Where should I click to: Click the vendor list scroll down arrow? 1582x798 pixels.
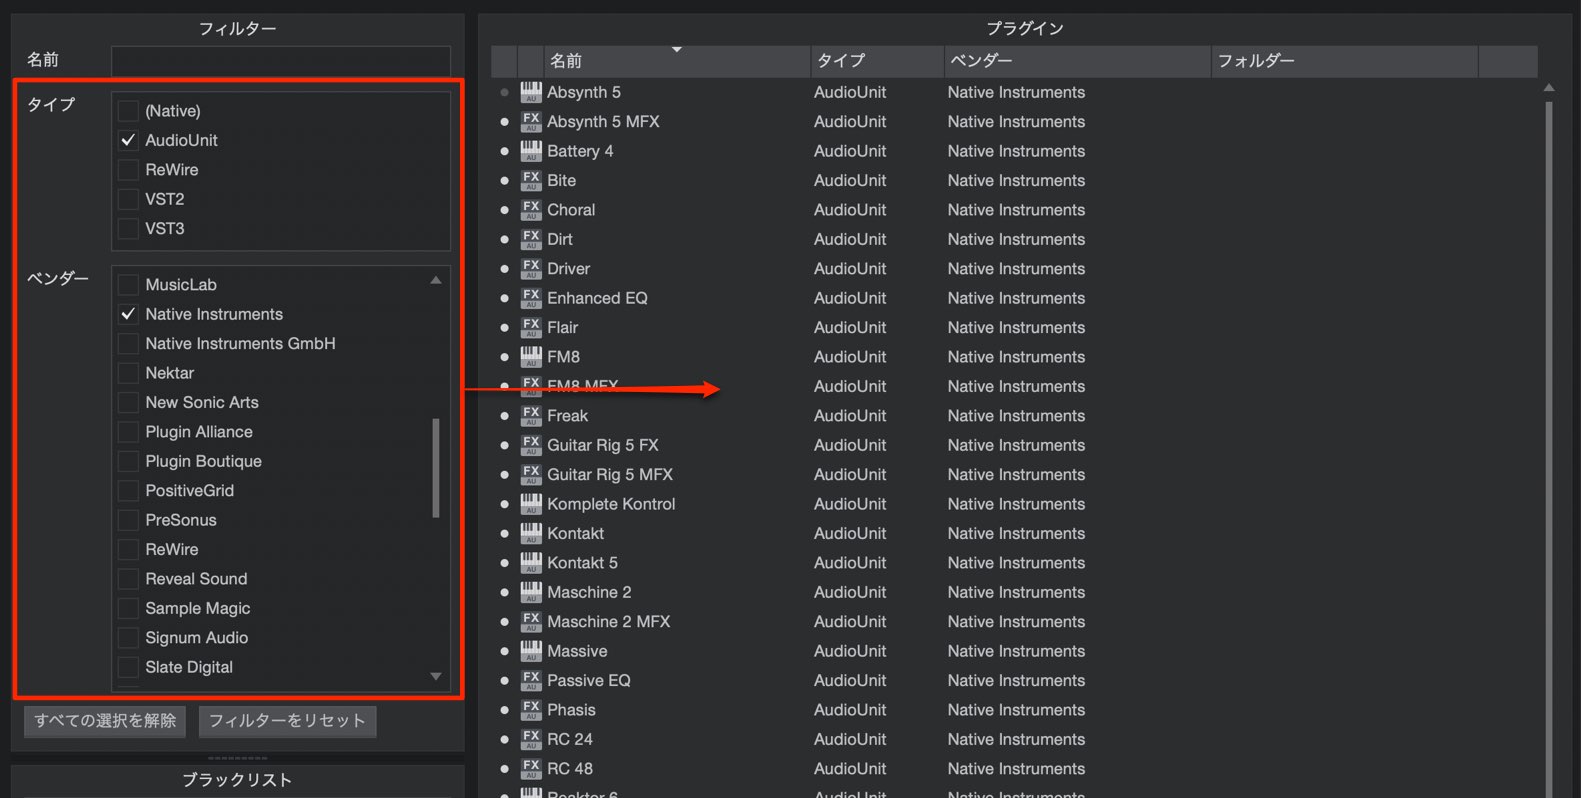436,677
